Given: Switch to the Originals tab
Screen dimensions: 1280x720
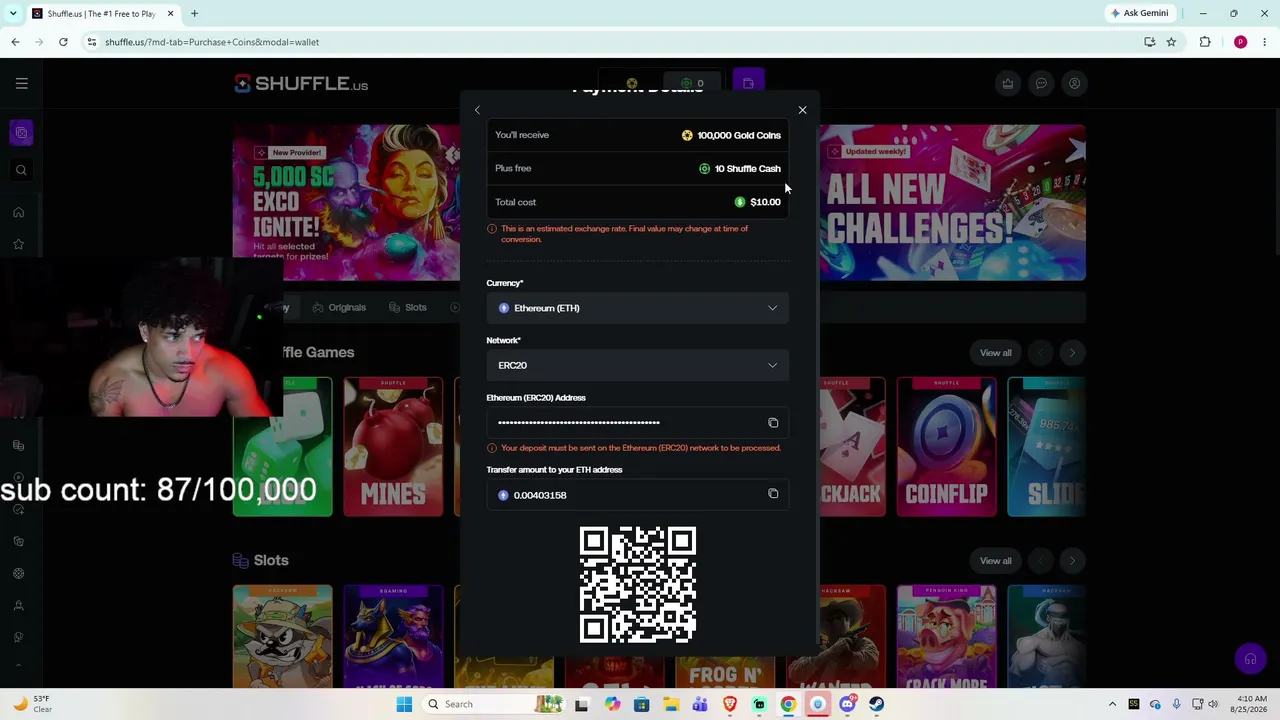Looking at the screenshot, I should pos(339,307).
